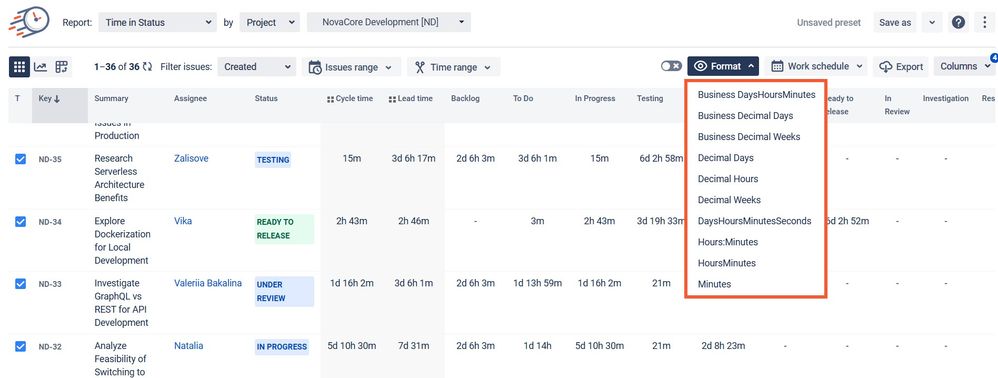Click the UNDER REVIEW status badge
This screenshot has width=998, height=378.
point(284,291)
